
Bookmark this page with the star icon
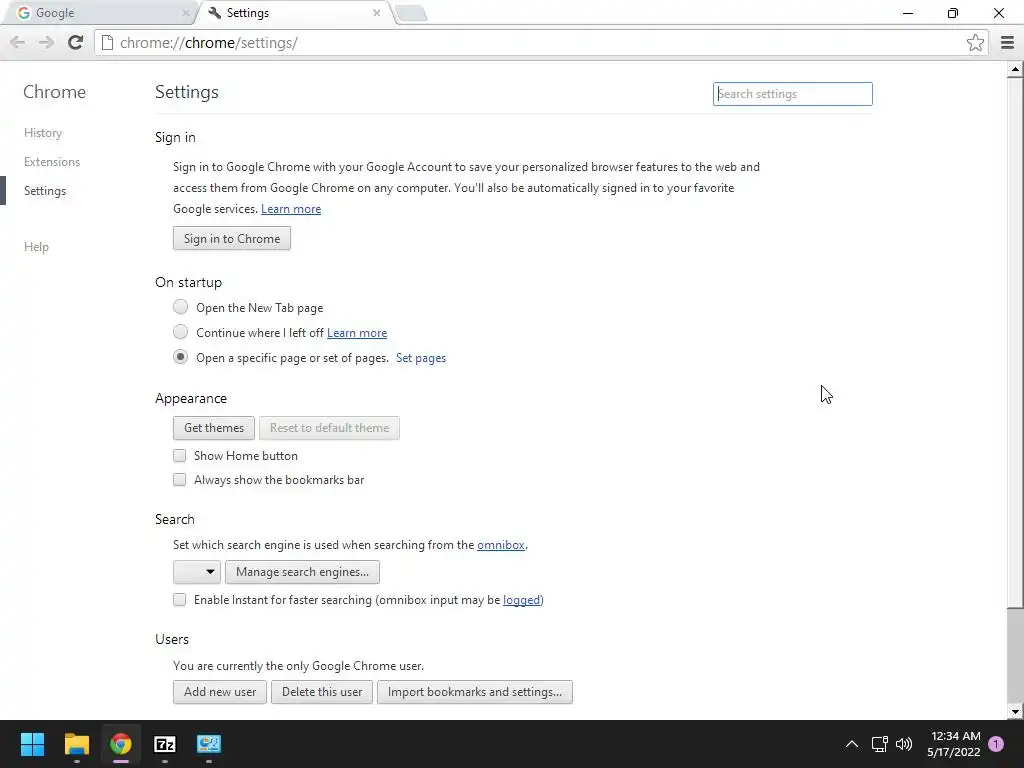point(975,42)
